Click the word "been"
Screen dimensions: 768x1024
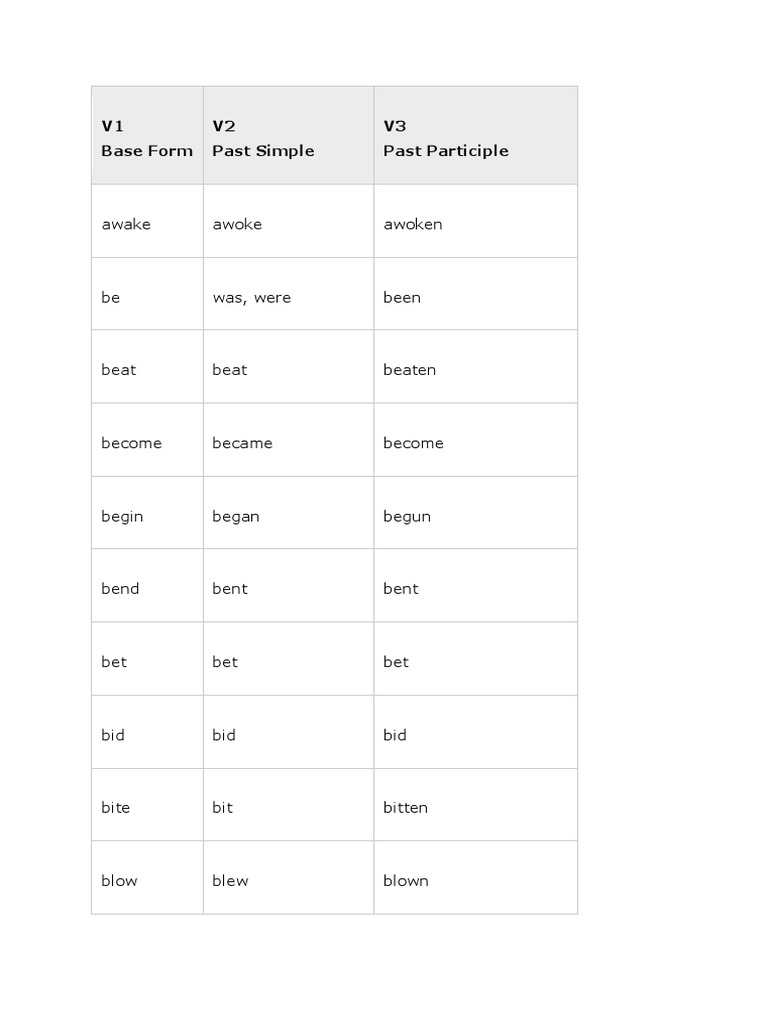click(x=402, y=297)
